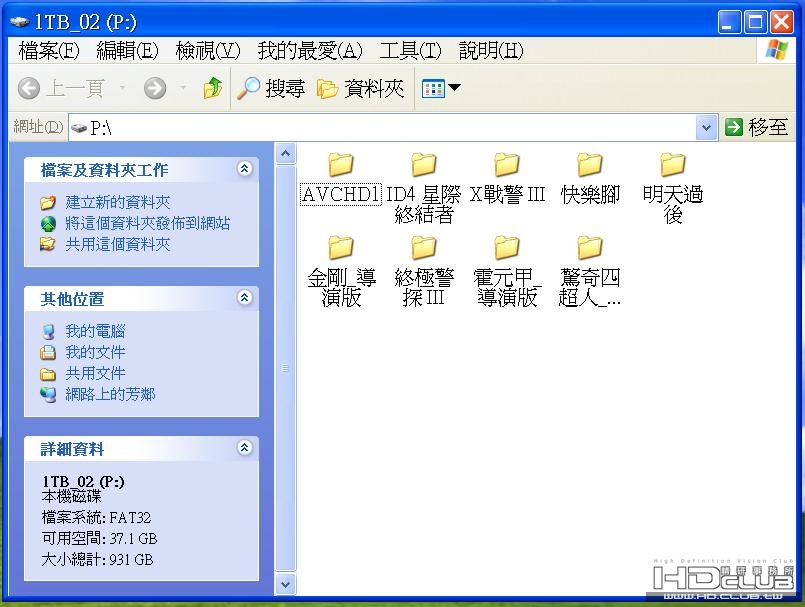This screenshot has height=607, width=805.
Task: Click the X戰警 III folder name label
Action: click(x=507, y=195)
